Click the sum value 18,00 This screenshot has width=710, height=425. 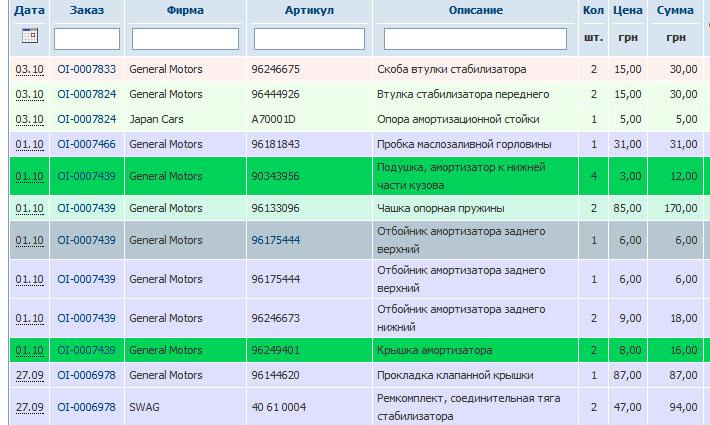683,318
